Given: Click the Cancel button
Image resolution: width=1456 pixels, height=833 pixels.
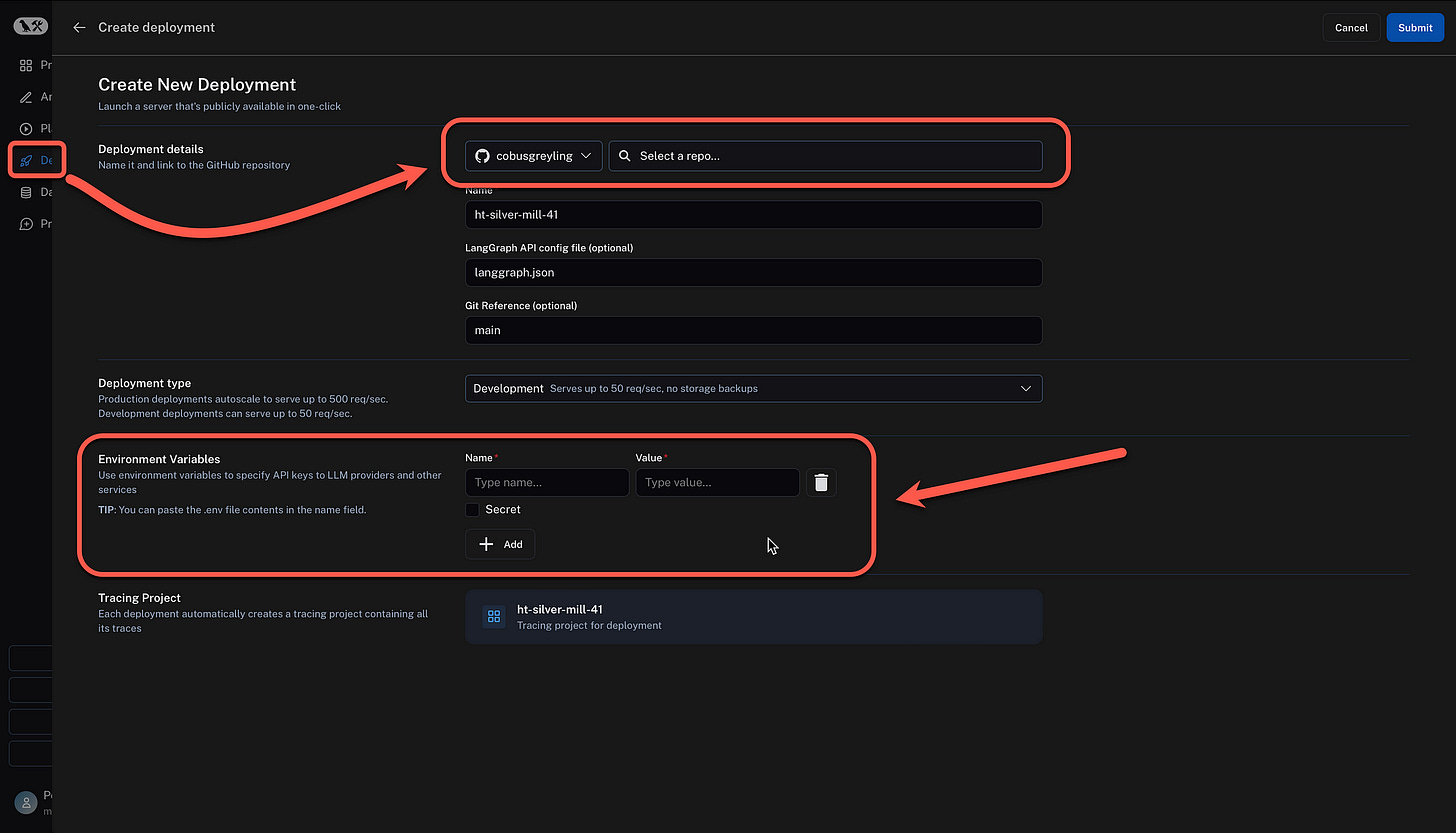Looking at the screenshot, I should (1351, 27).
